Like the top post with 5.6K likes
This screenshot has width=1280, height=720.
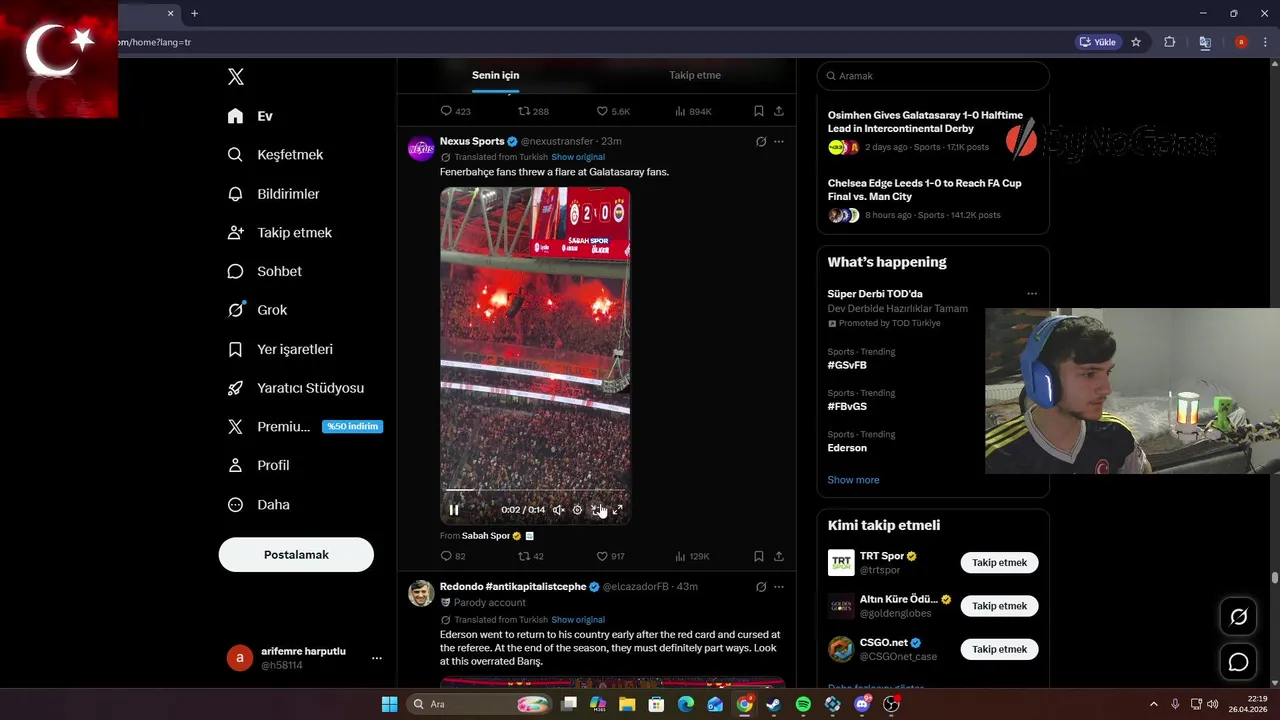pos(613,111)
